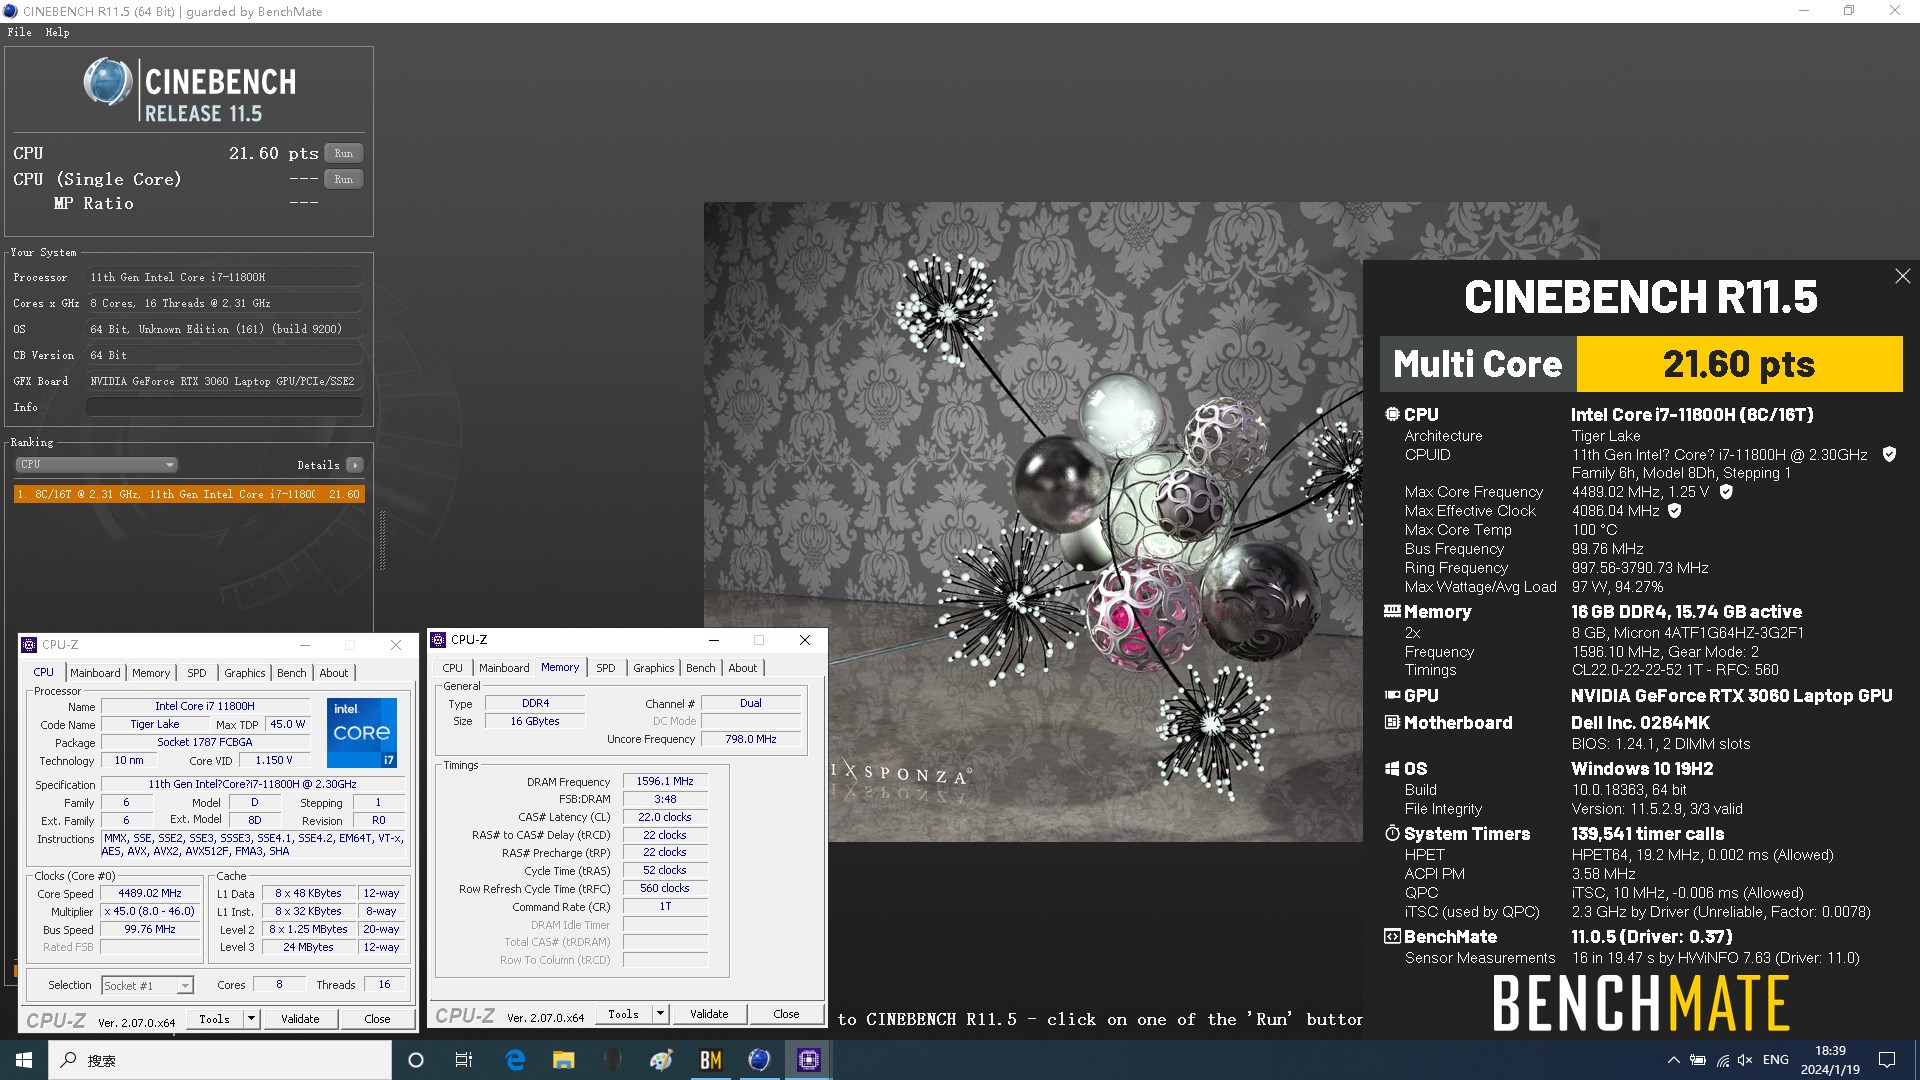1920x1080 pixels.
Task: Select CPU tab in CPU-Z Memory window
Action: pos(453,668)
